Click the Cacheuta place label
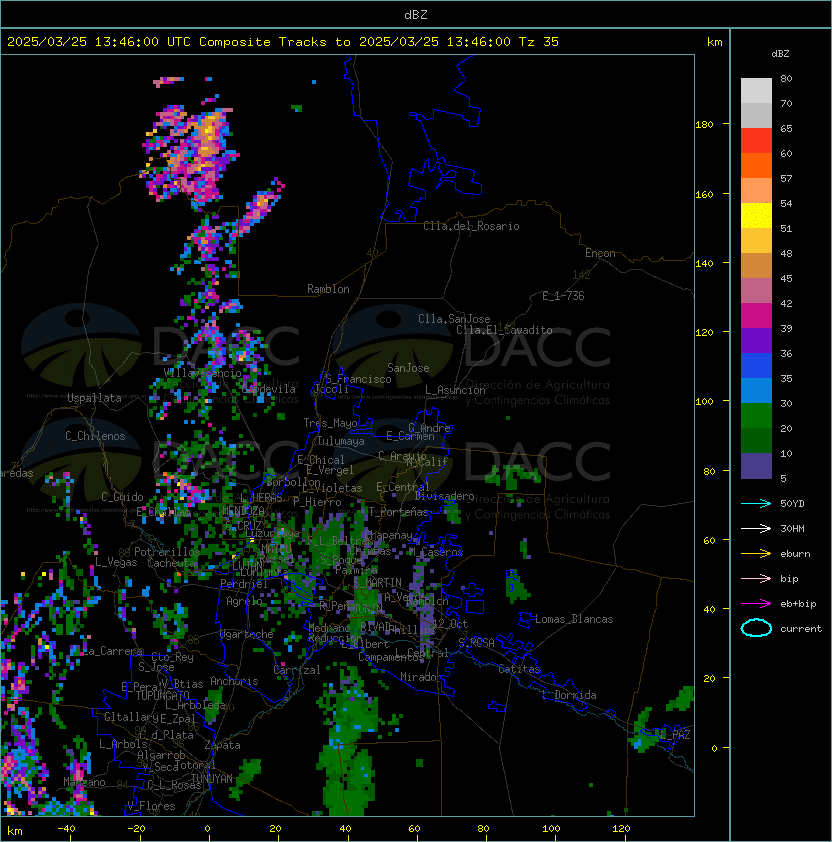The height and width of the screenshot is (842, 832). pos(171,563)
